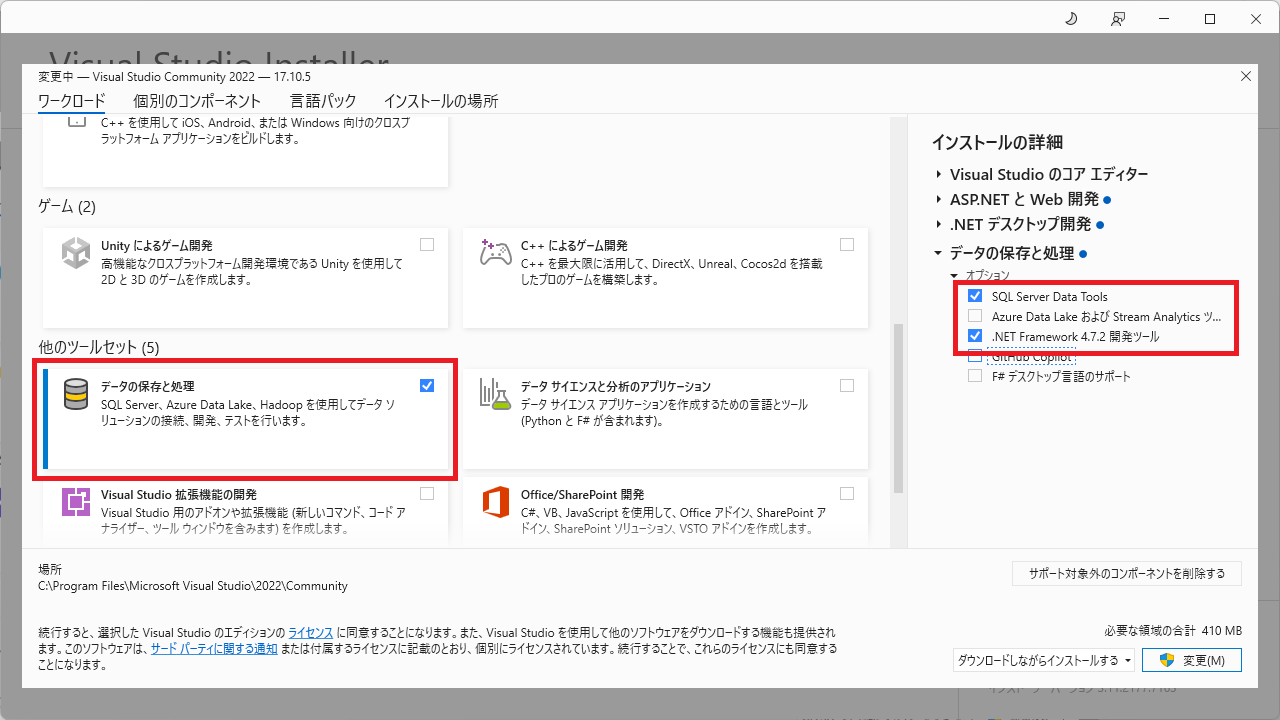Open the 言語パック tab

pyautogui.click(x=322, y=101)
